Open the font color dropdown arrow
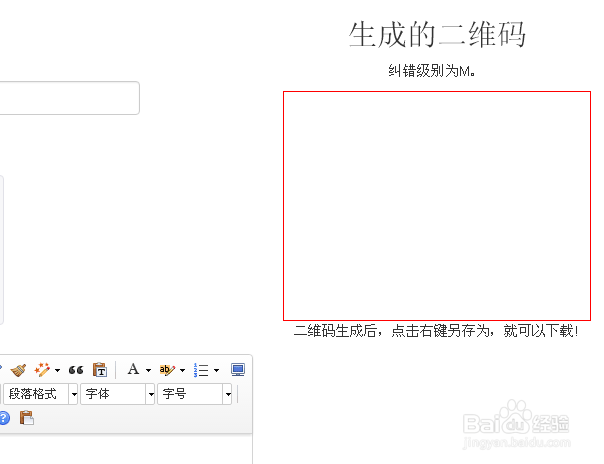The height and width of the screenshot is (464, 604). pos(148,370)
